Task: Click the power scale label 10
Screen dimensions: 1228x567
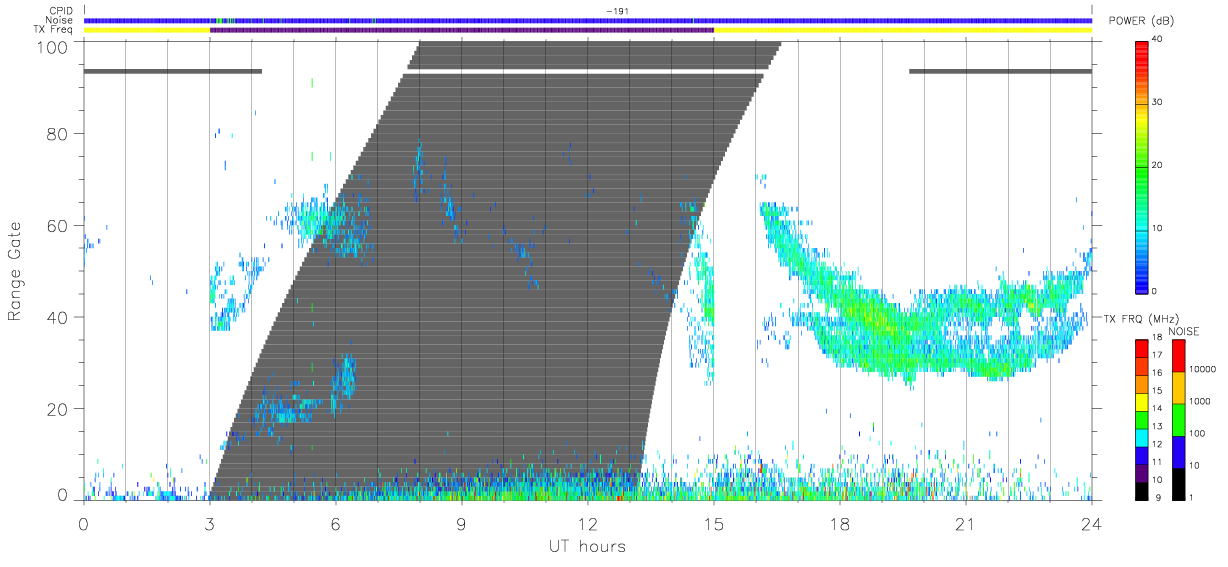Action: [x=1159, y=228]
